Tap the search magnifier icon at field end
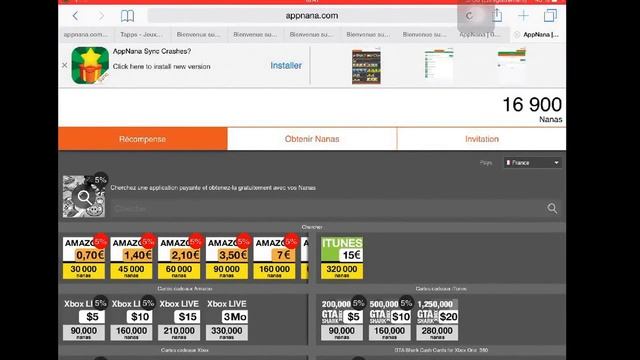 (552, 209)
